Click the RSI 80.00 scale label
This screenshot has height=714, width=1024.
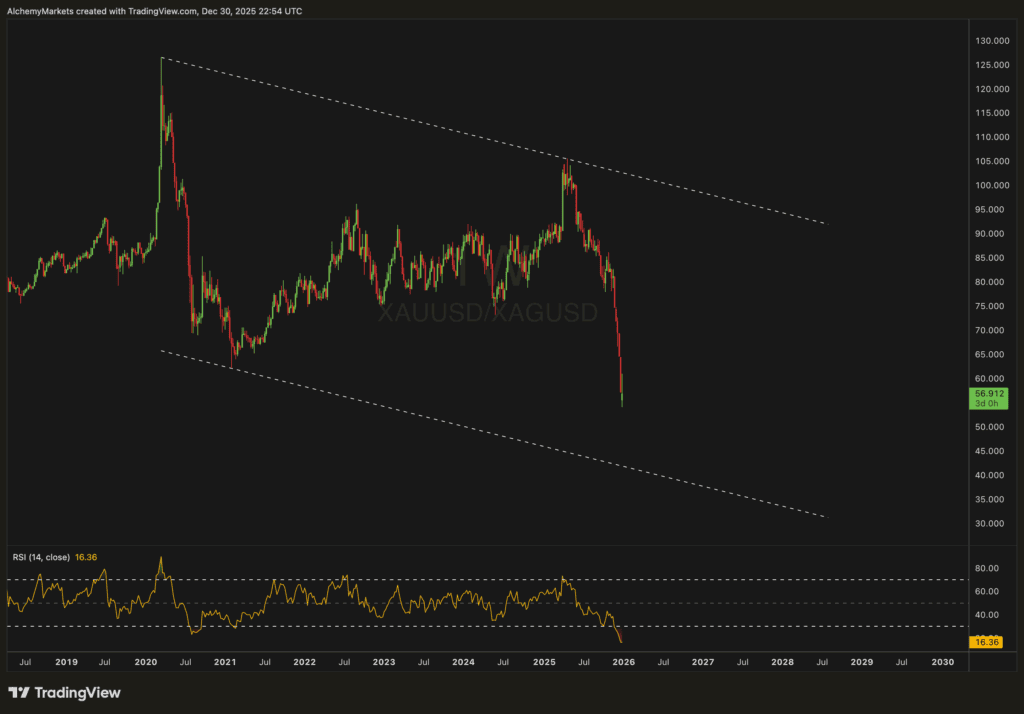[x=987, y=568]
